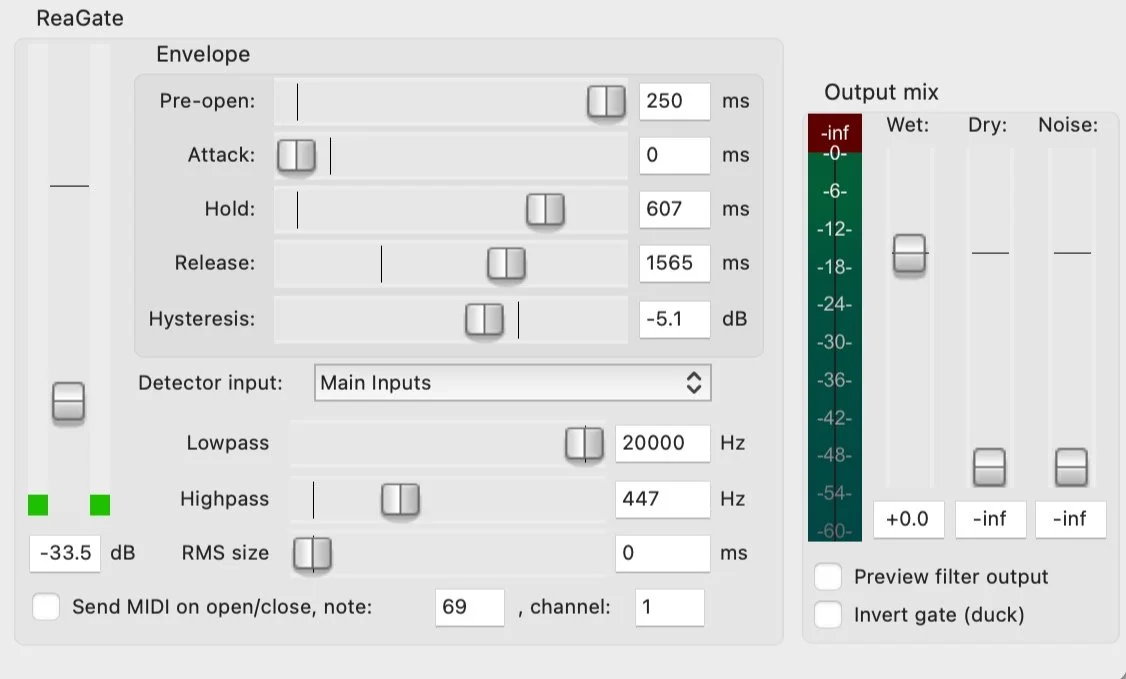
Task: Click the "Envelope" section label
Action: 203,55
